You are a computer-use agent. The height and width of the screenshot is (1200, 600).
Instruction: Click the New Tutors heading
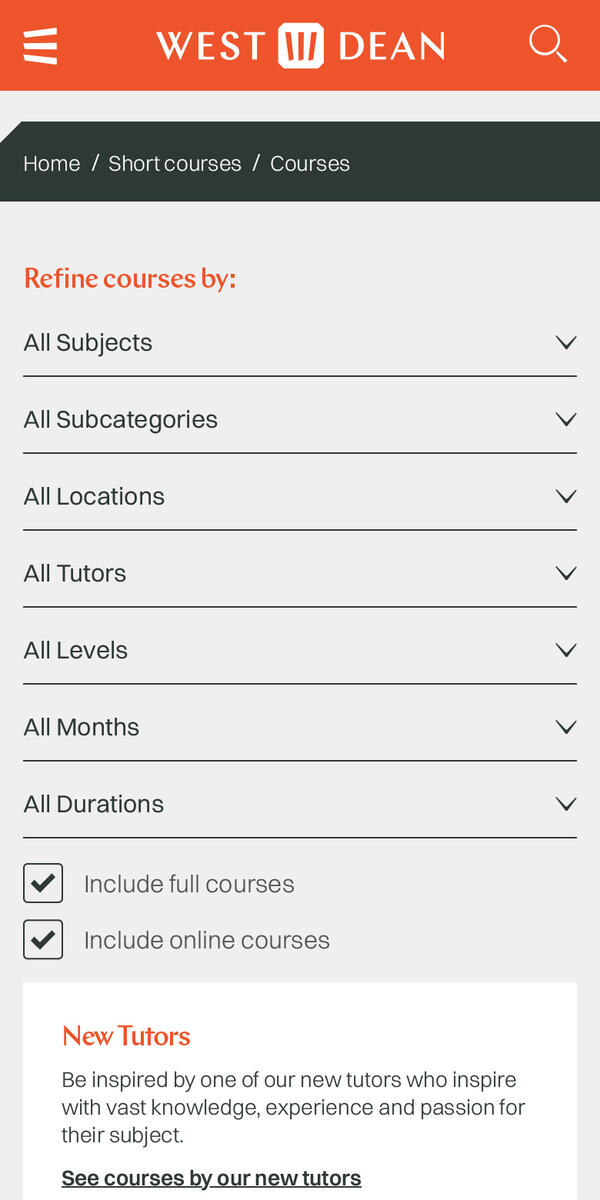[x=126, y=1036]
